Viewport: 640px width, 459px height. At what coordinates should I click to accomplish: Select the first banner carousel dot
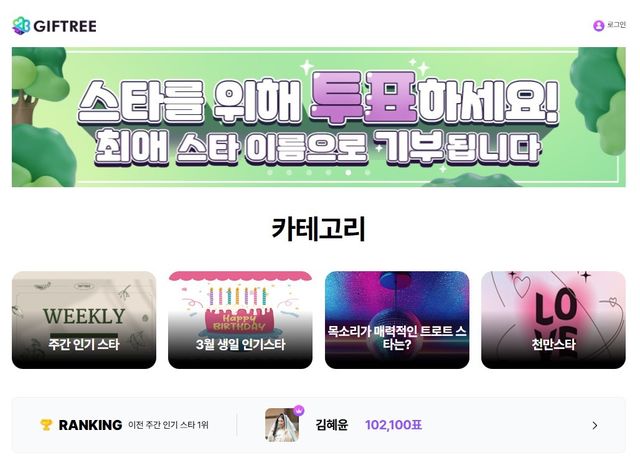tap(270, 173)
